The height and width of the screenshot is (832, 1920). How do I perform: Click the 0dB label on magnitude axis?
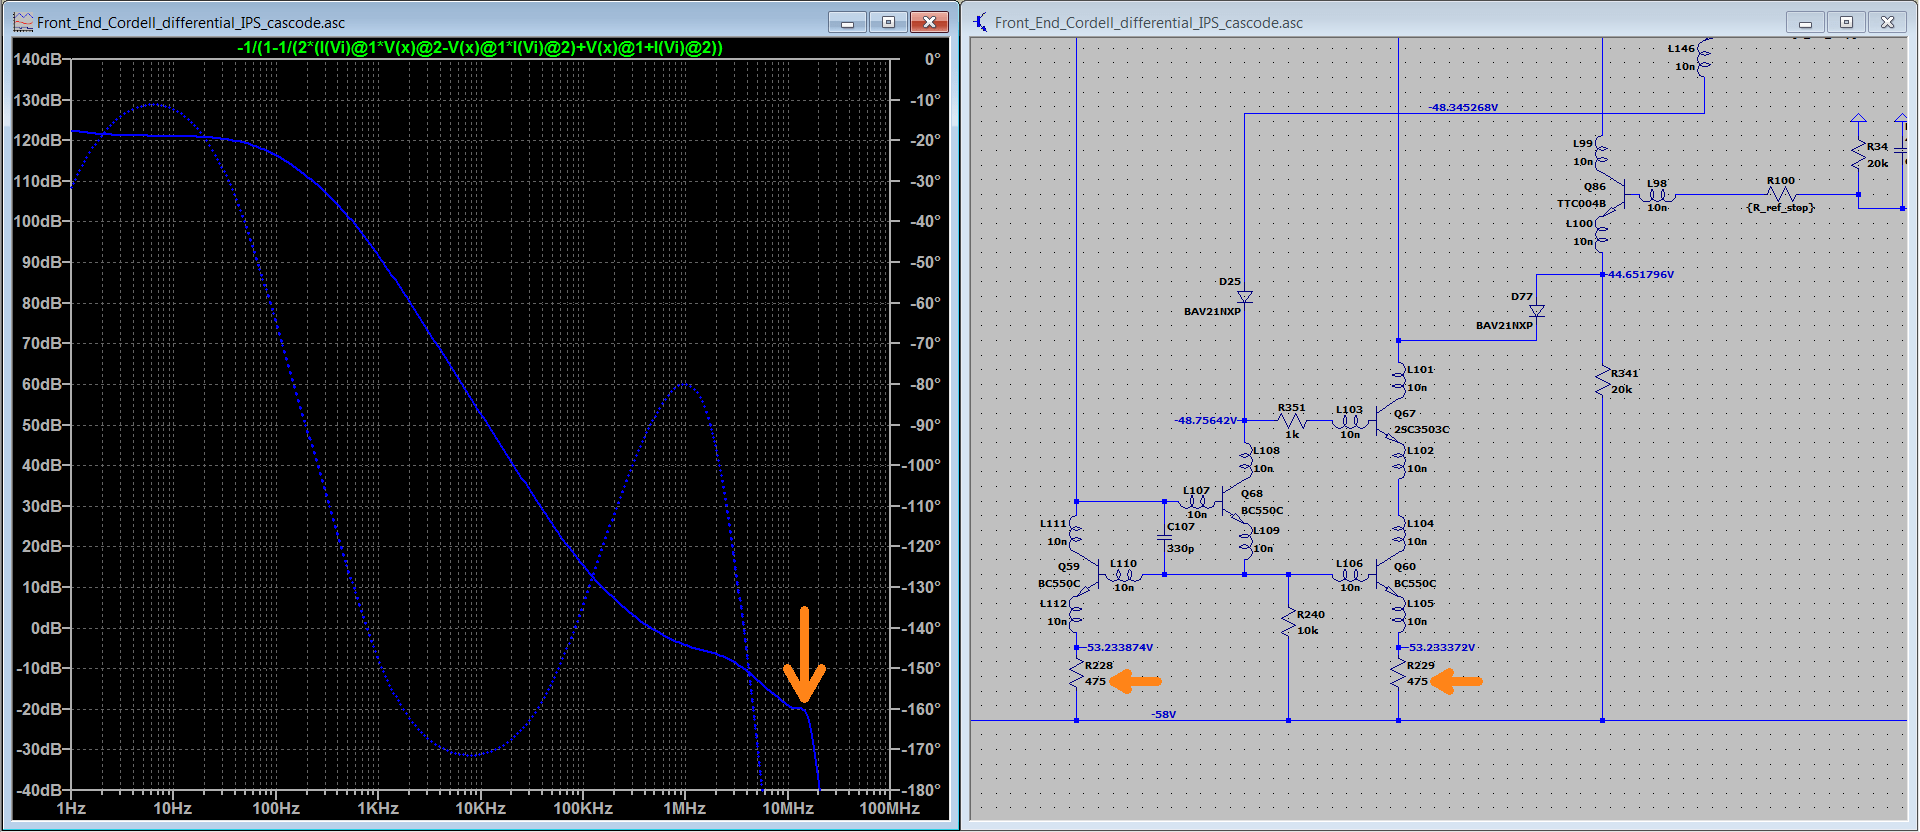tap(46, 628)
